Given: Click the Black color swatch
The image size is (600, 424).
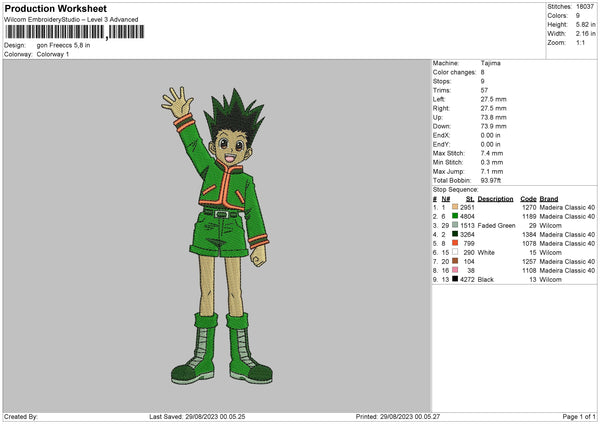Looking at the screenshot, I should pos(455,279).
